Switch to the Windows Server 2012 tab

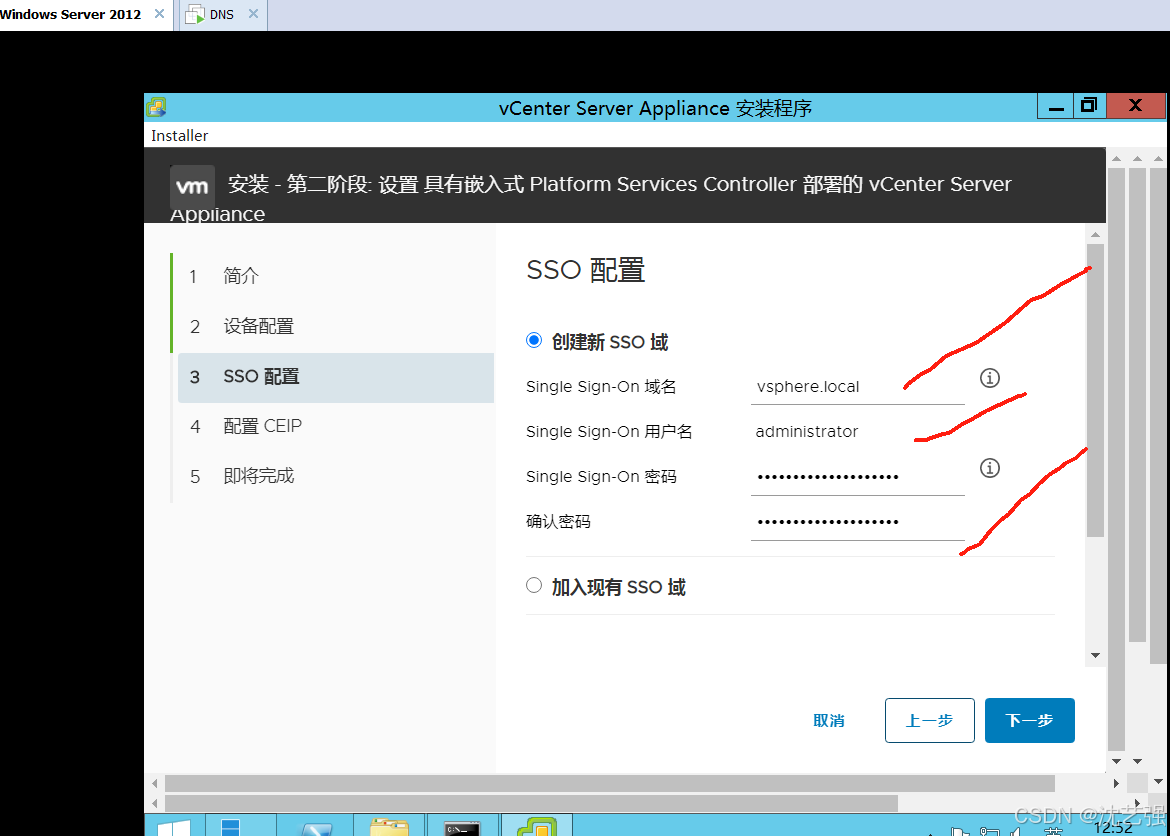click(x=70, y=14)
